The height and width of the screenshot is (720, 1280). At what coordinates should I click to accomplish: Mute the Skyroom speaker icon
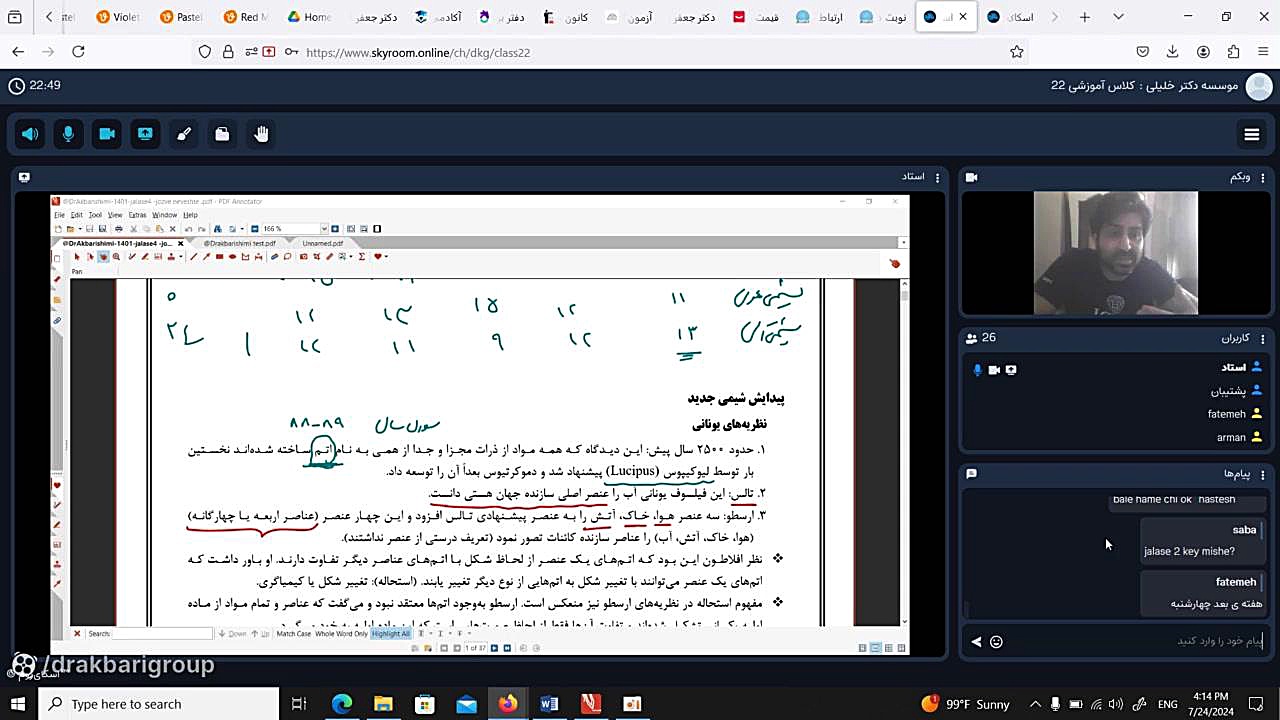(30, 134)
